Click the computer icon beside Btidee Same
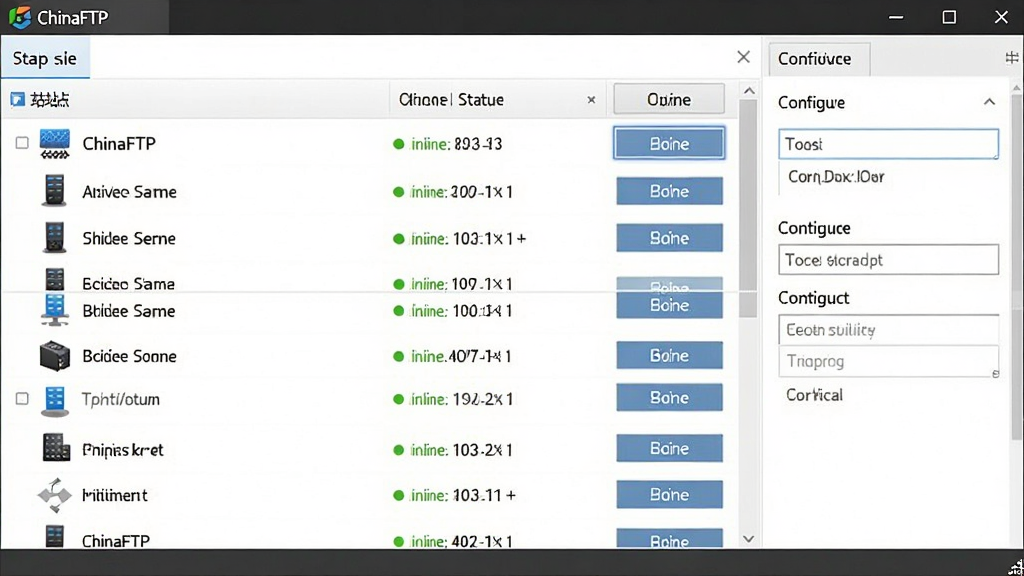Viewport: 1024px width, 576px height. tap(54, 310)
